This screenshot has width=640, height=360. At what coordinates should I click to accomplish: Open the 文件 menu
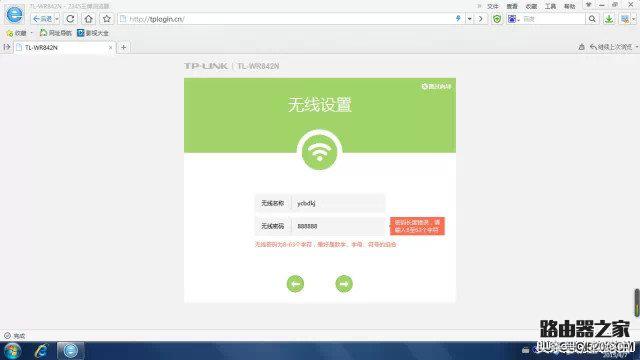point(493,6)
